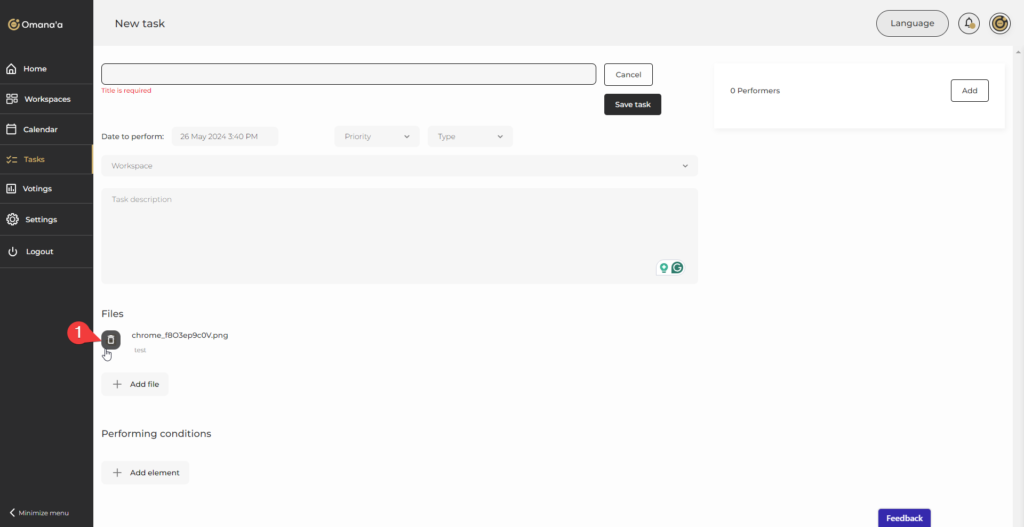
Task: Open Votings in the sidebar menu
Action: pyautogui.click(x=37, y=188)
